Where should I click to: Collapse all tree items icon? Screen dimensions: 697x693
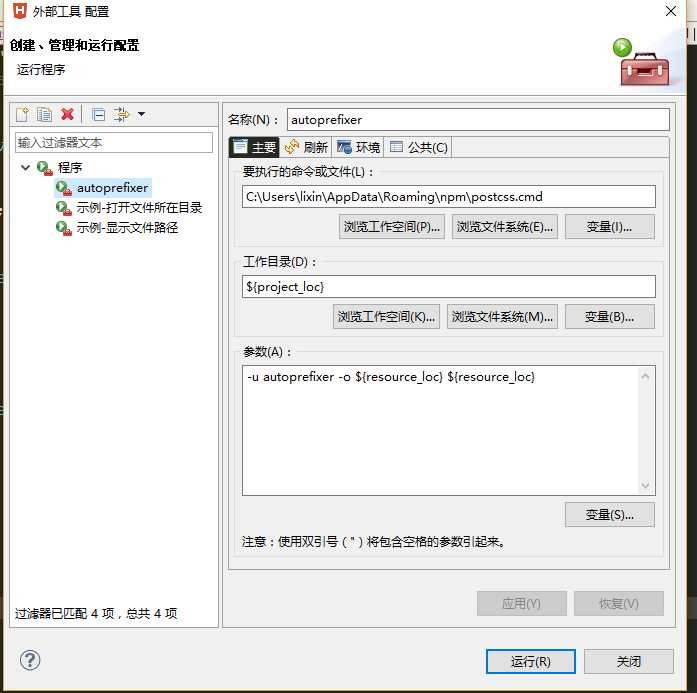[98, 115]
